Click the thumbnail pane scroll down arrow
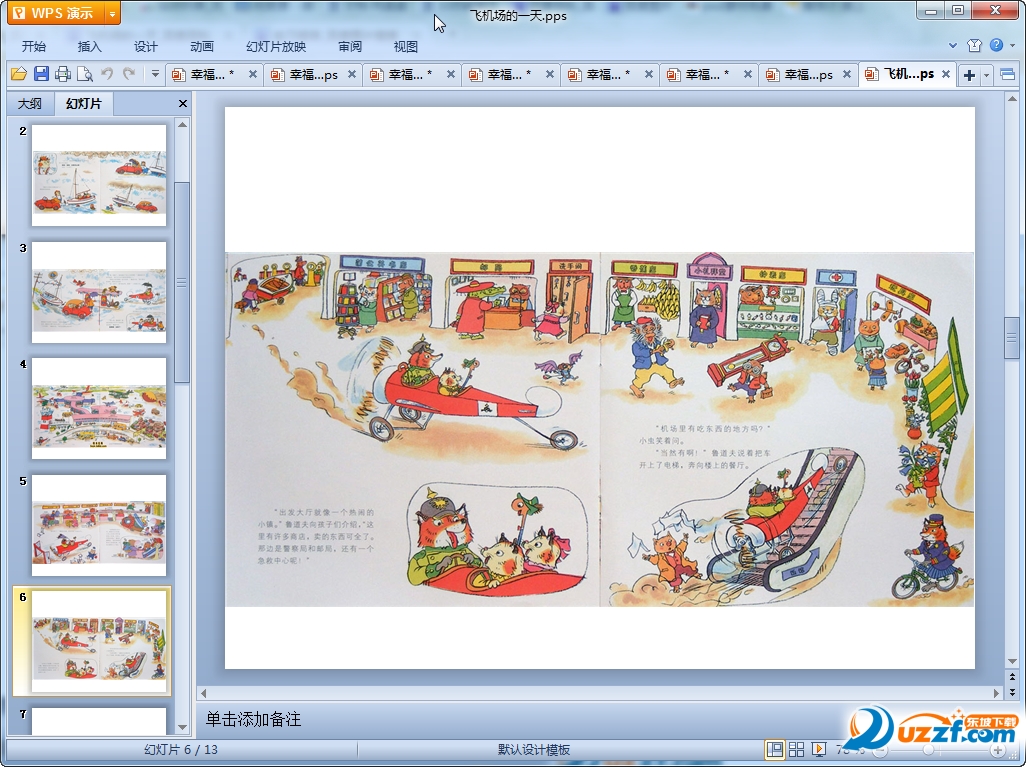The image size is (1026, 767). coord(183,727)
